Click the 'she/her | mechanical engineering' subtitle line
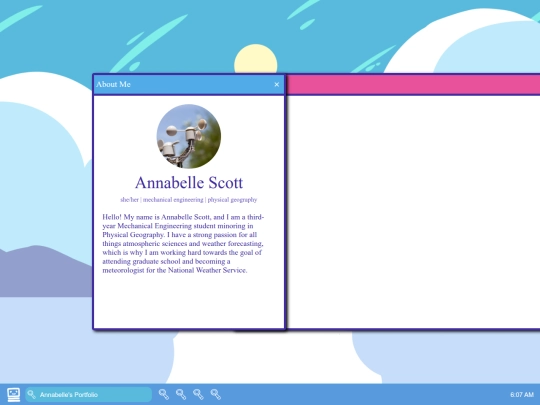 (x=189, y=200)
